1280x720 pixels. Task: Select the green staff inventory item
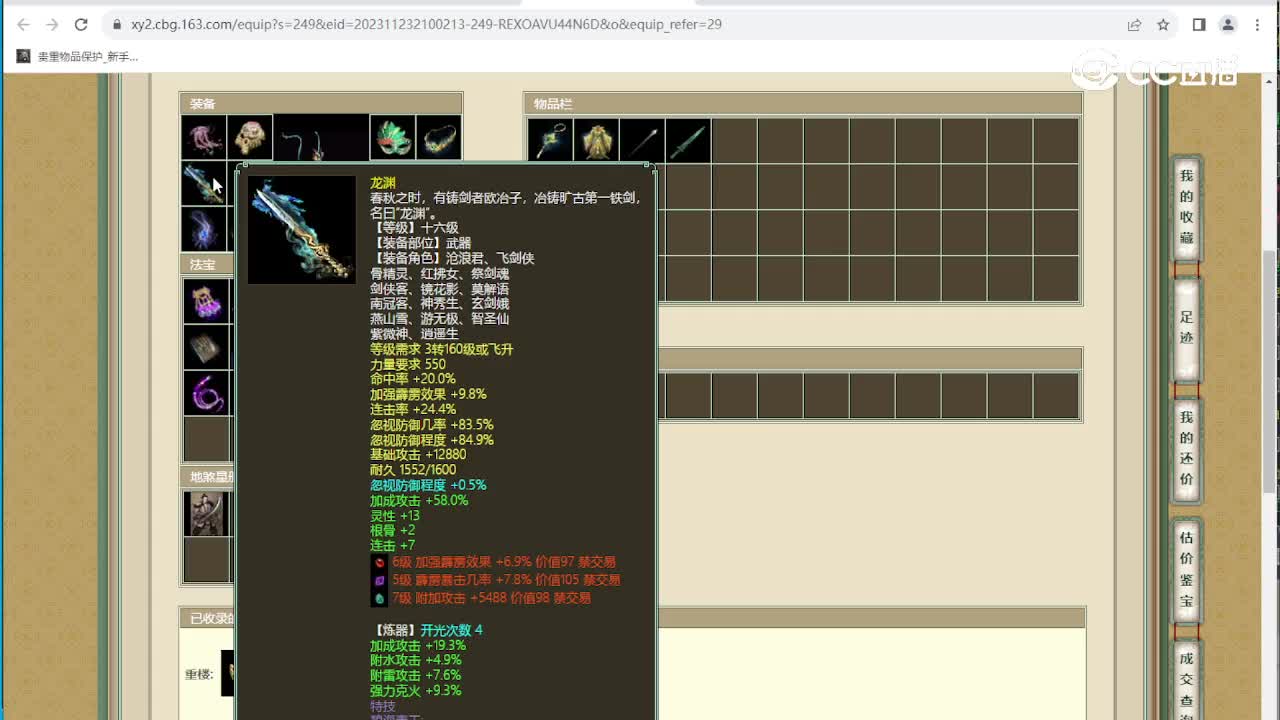pos(550,141)
